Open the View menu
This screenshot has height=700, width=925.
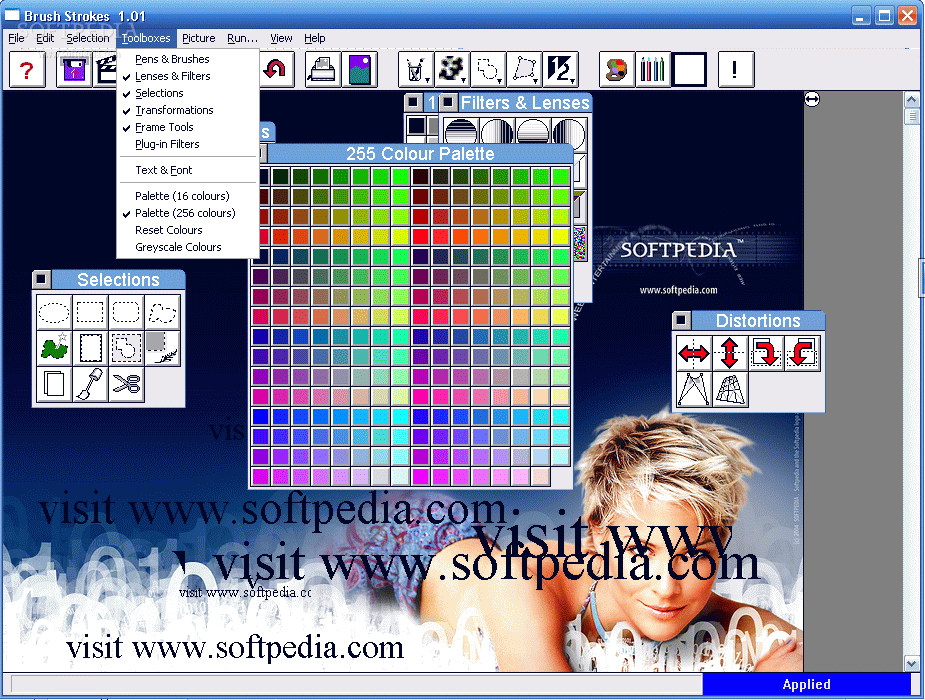pos(281,38)
